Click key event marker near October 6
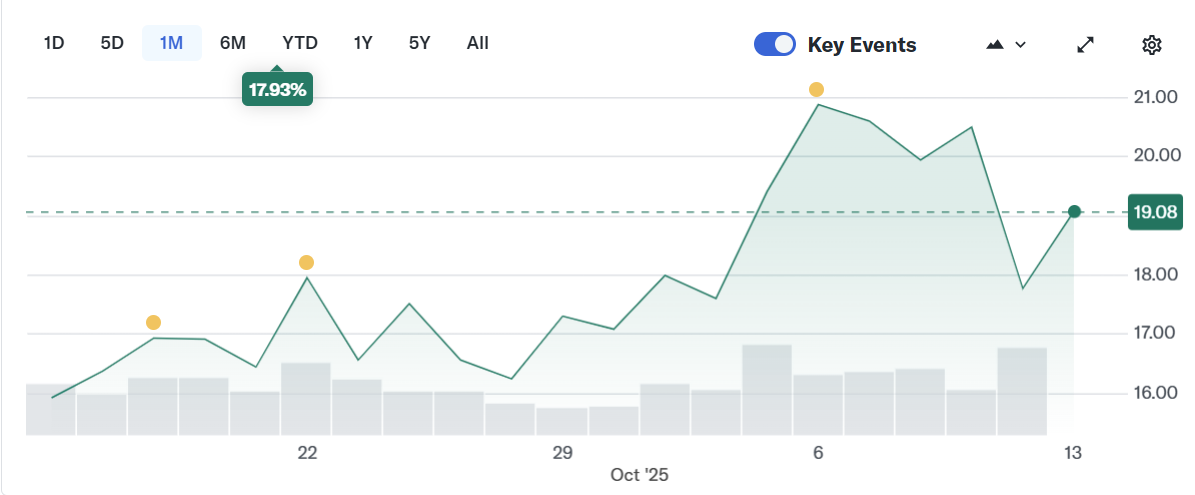Screen dimensions: 1195x495 point(817,90)
